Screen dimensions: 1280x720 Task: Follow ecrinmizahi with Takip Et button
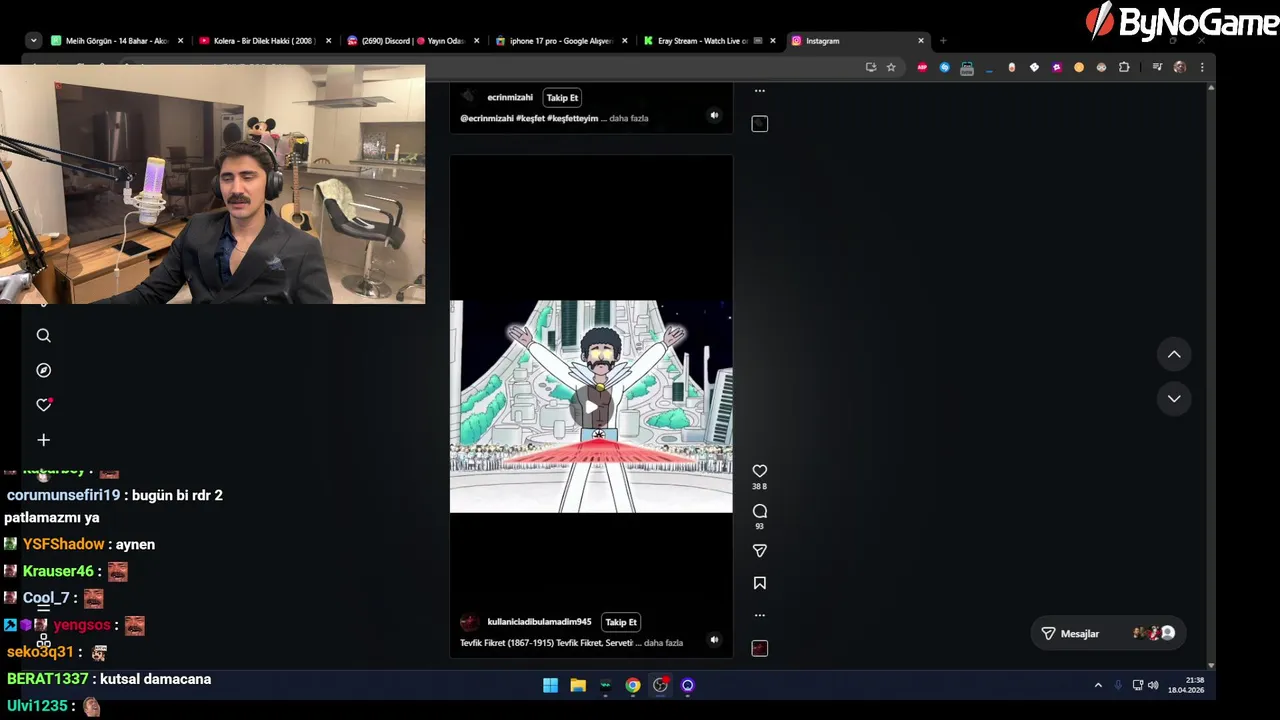[562, 97]
